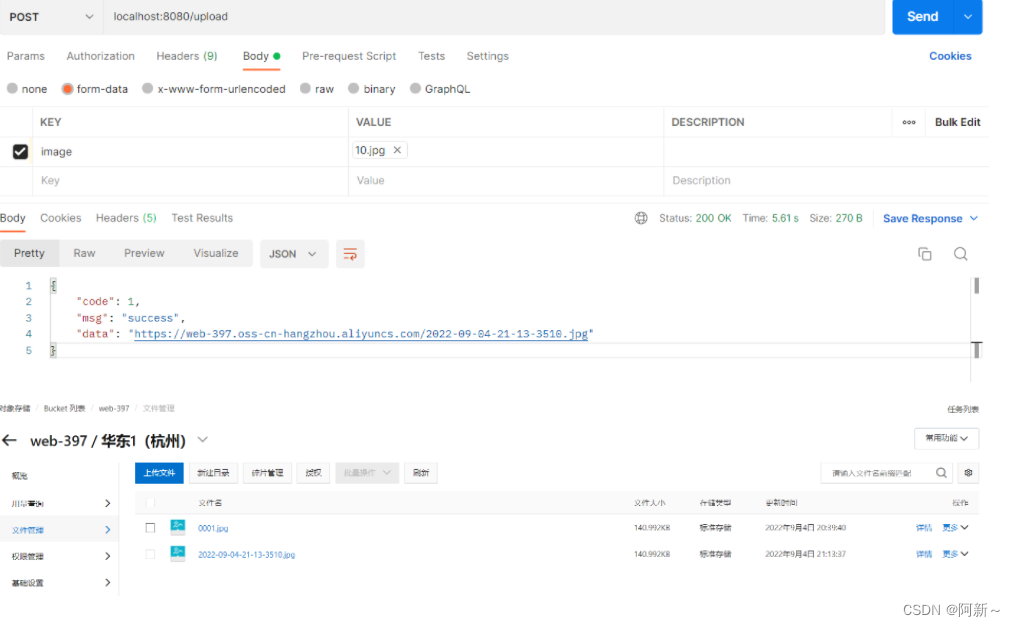Open the aliyuncs URL in response data
Screen dimensions: 1015x626
coord(361,334)
